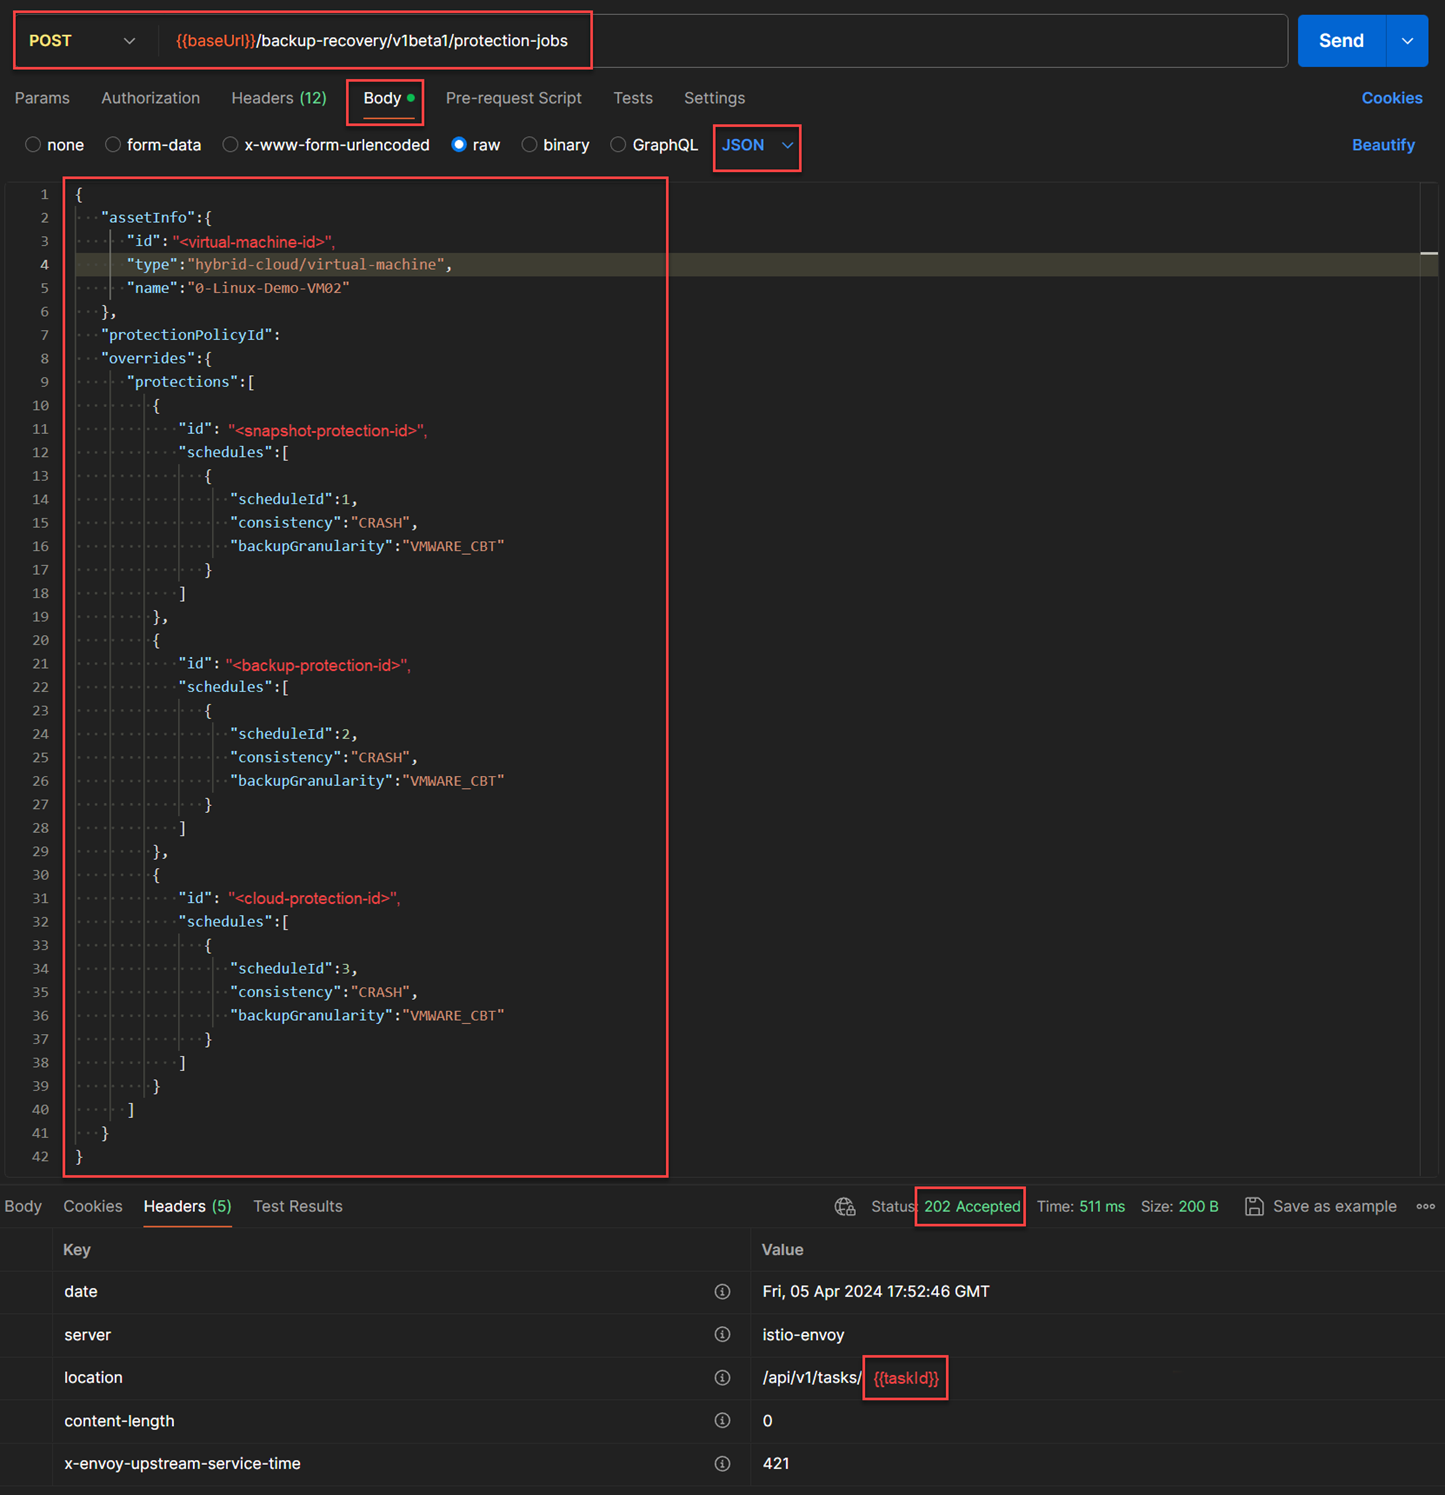The width and height of the screenshot is (1445, 1495).
Task: Click the info icon for x-envoy-upstream-service-time
Action: pos(722,1464)
